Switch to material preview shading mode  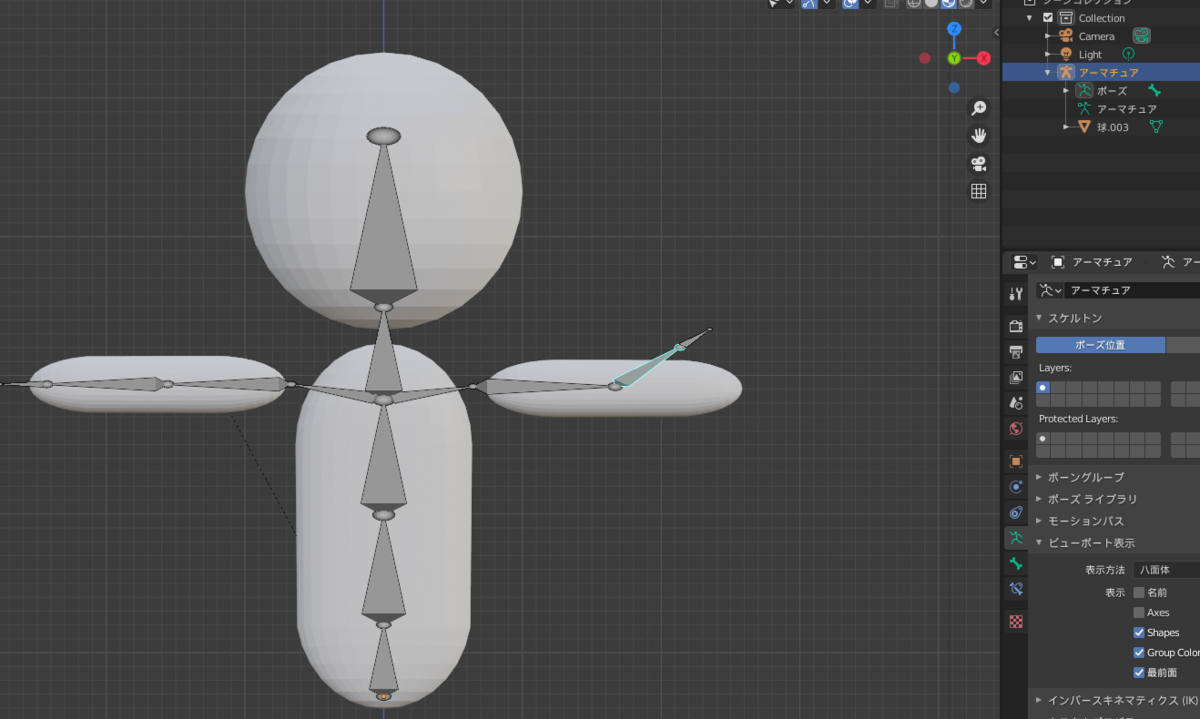[949, 3]
